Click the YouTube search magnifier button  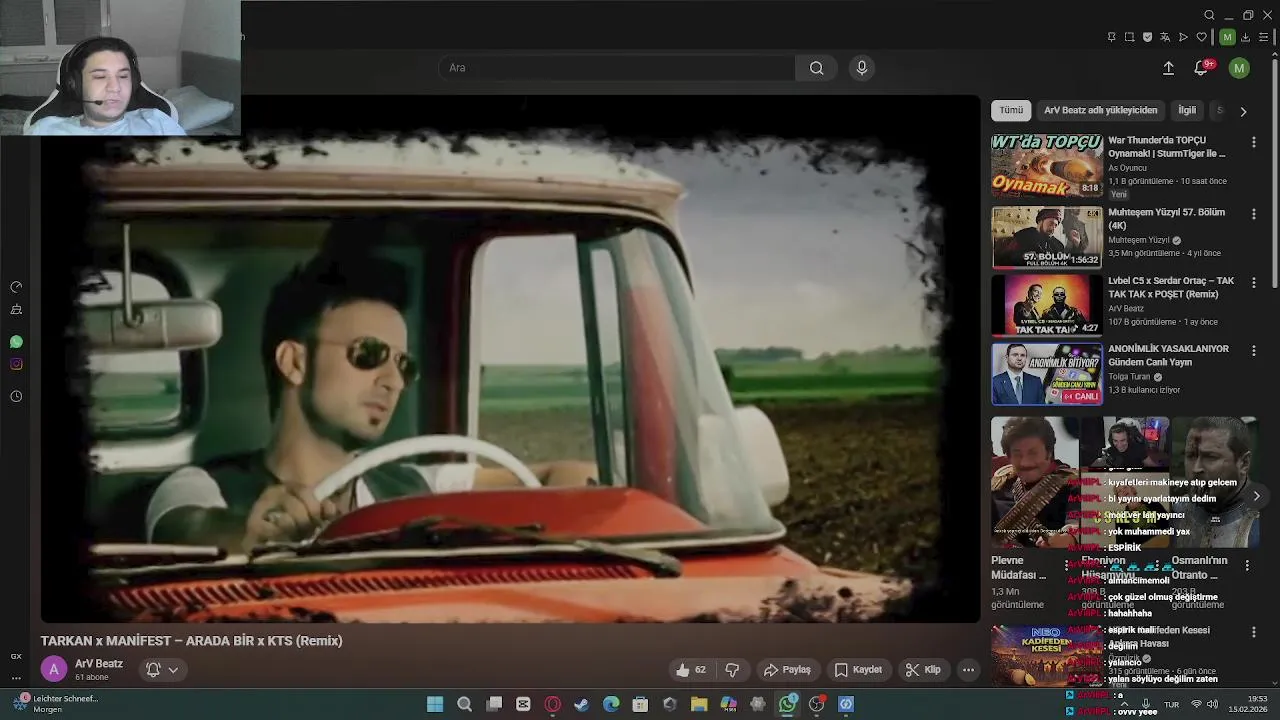click(x=816, y=68)
